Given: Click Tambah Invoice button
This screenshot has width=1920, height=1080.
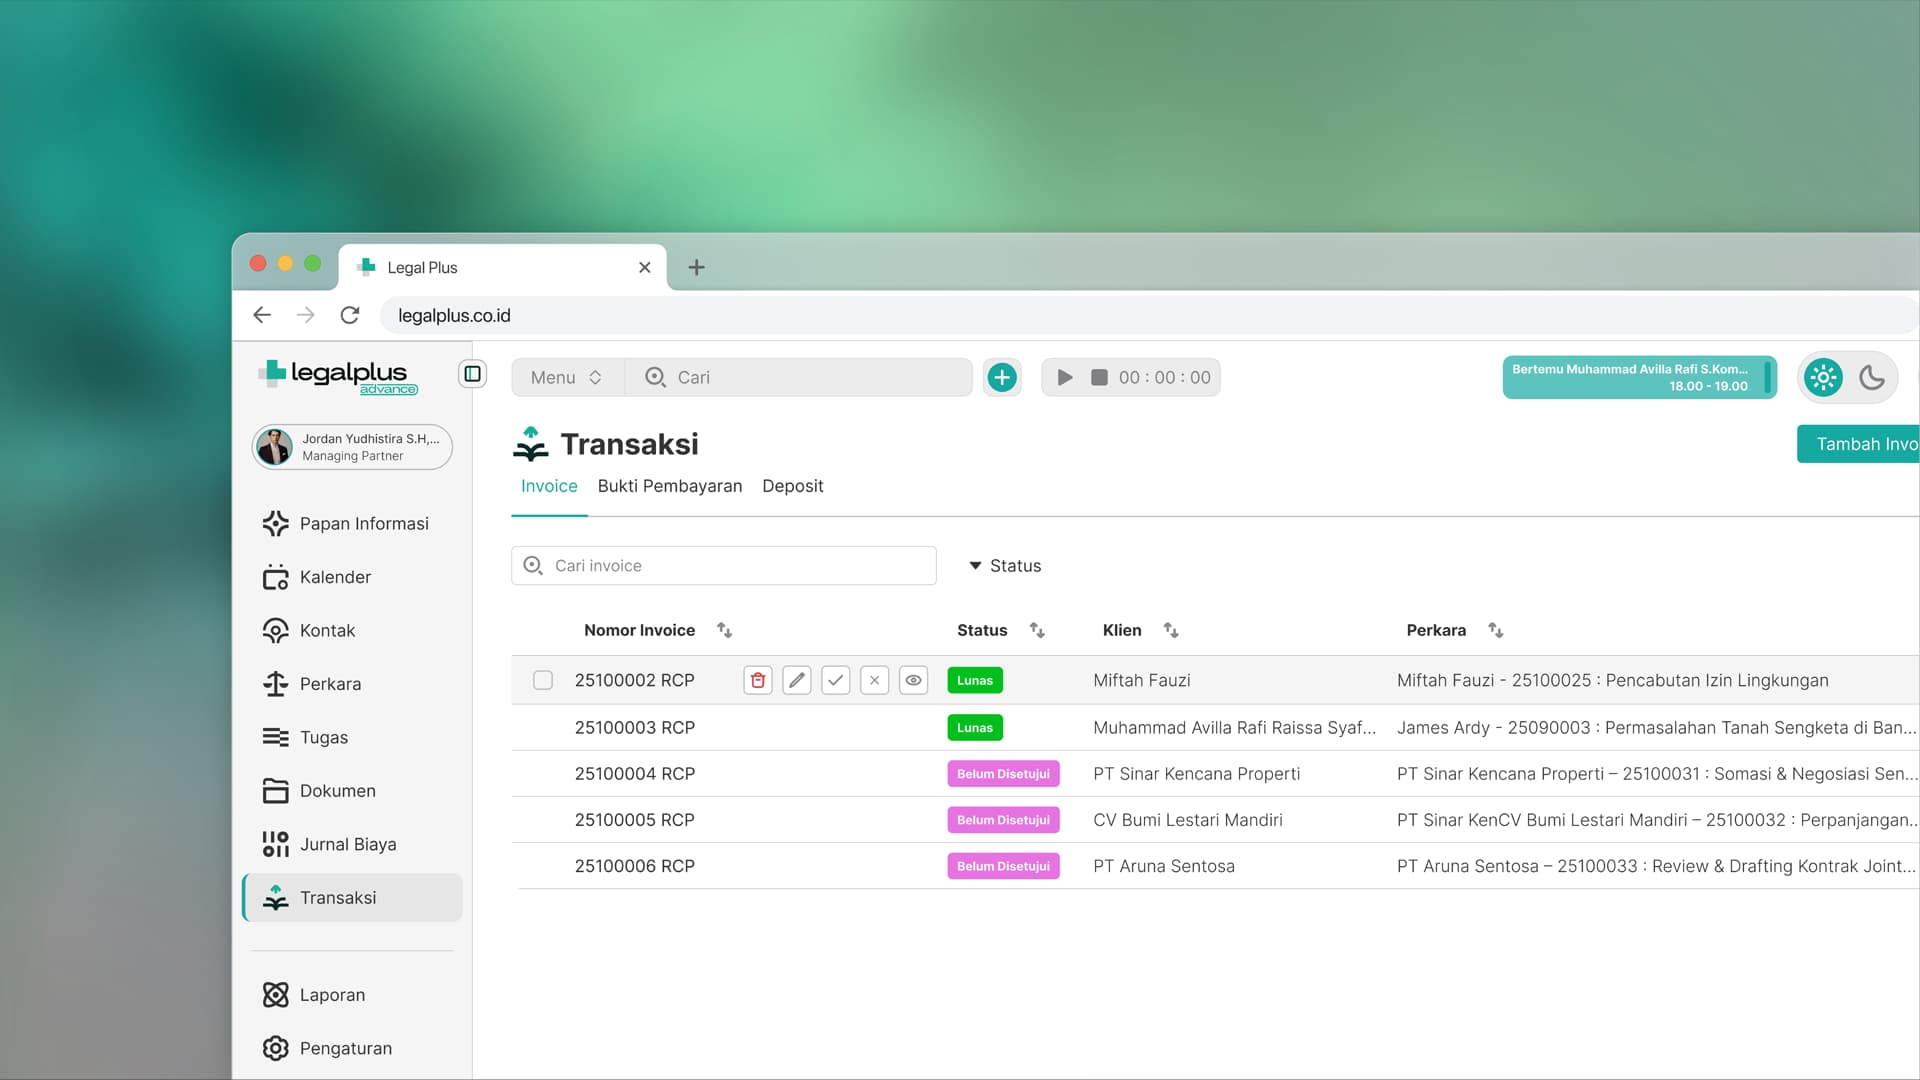Looking at the screenshot, I should [x=1860, y=444].
